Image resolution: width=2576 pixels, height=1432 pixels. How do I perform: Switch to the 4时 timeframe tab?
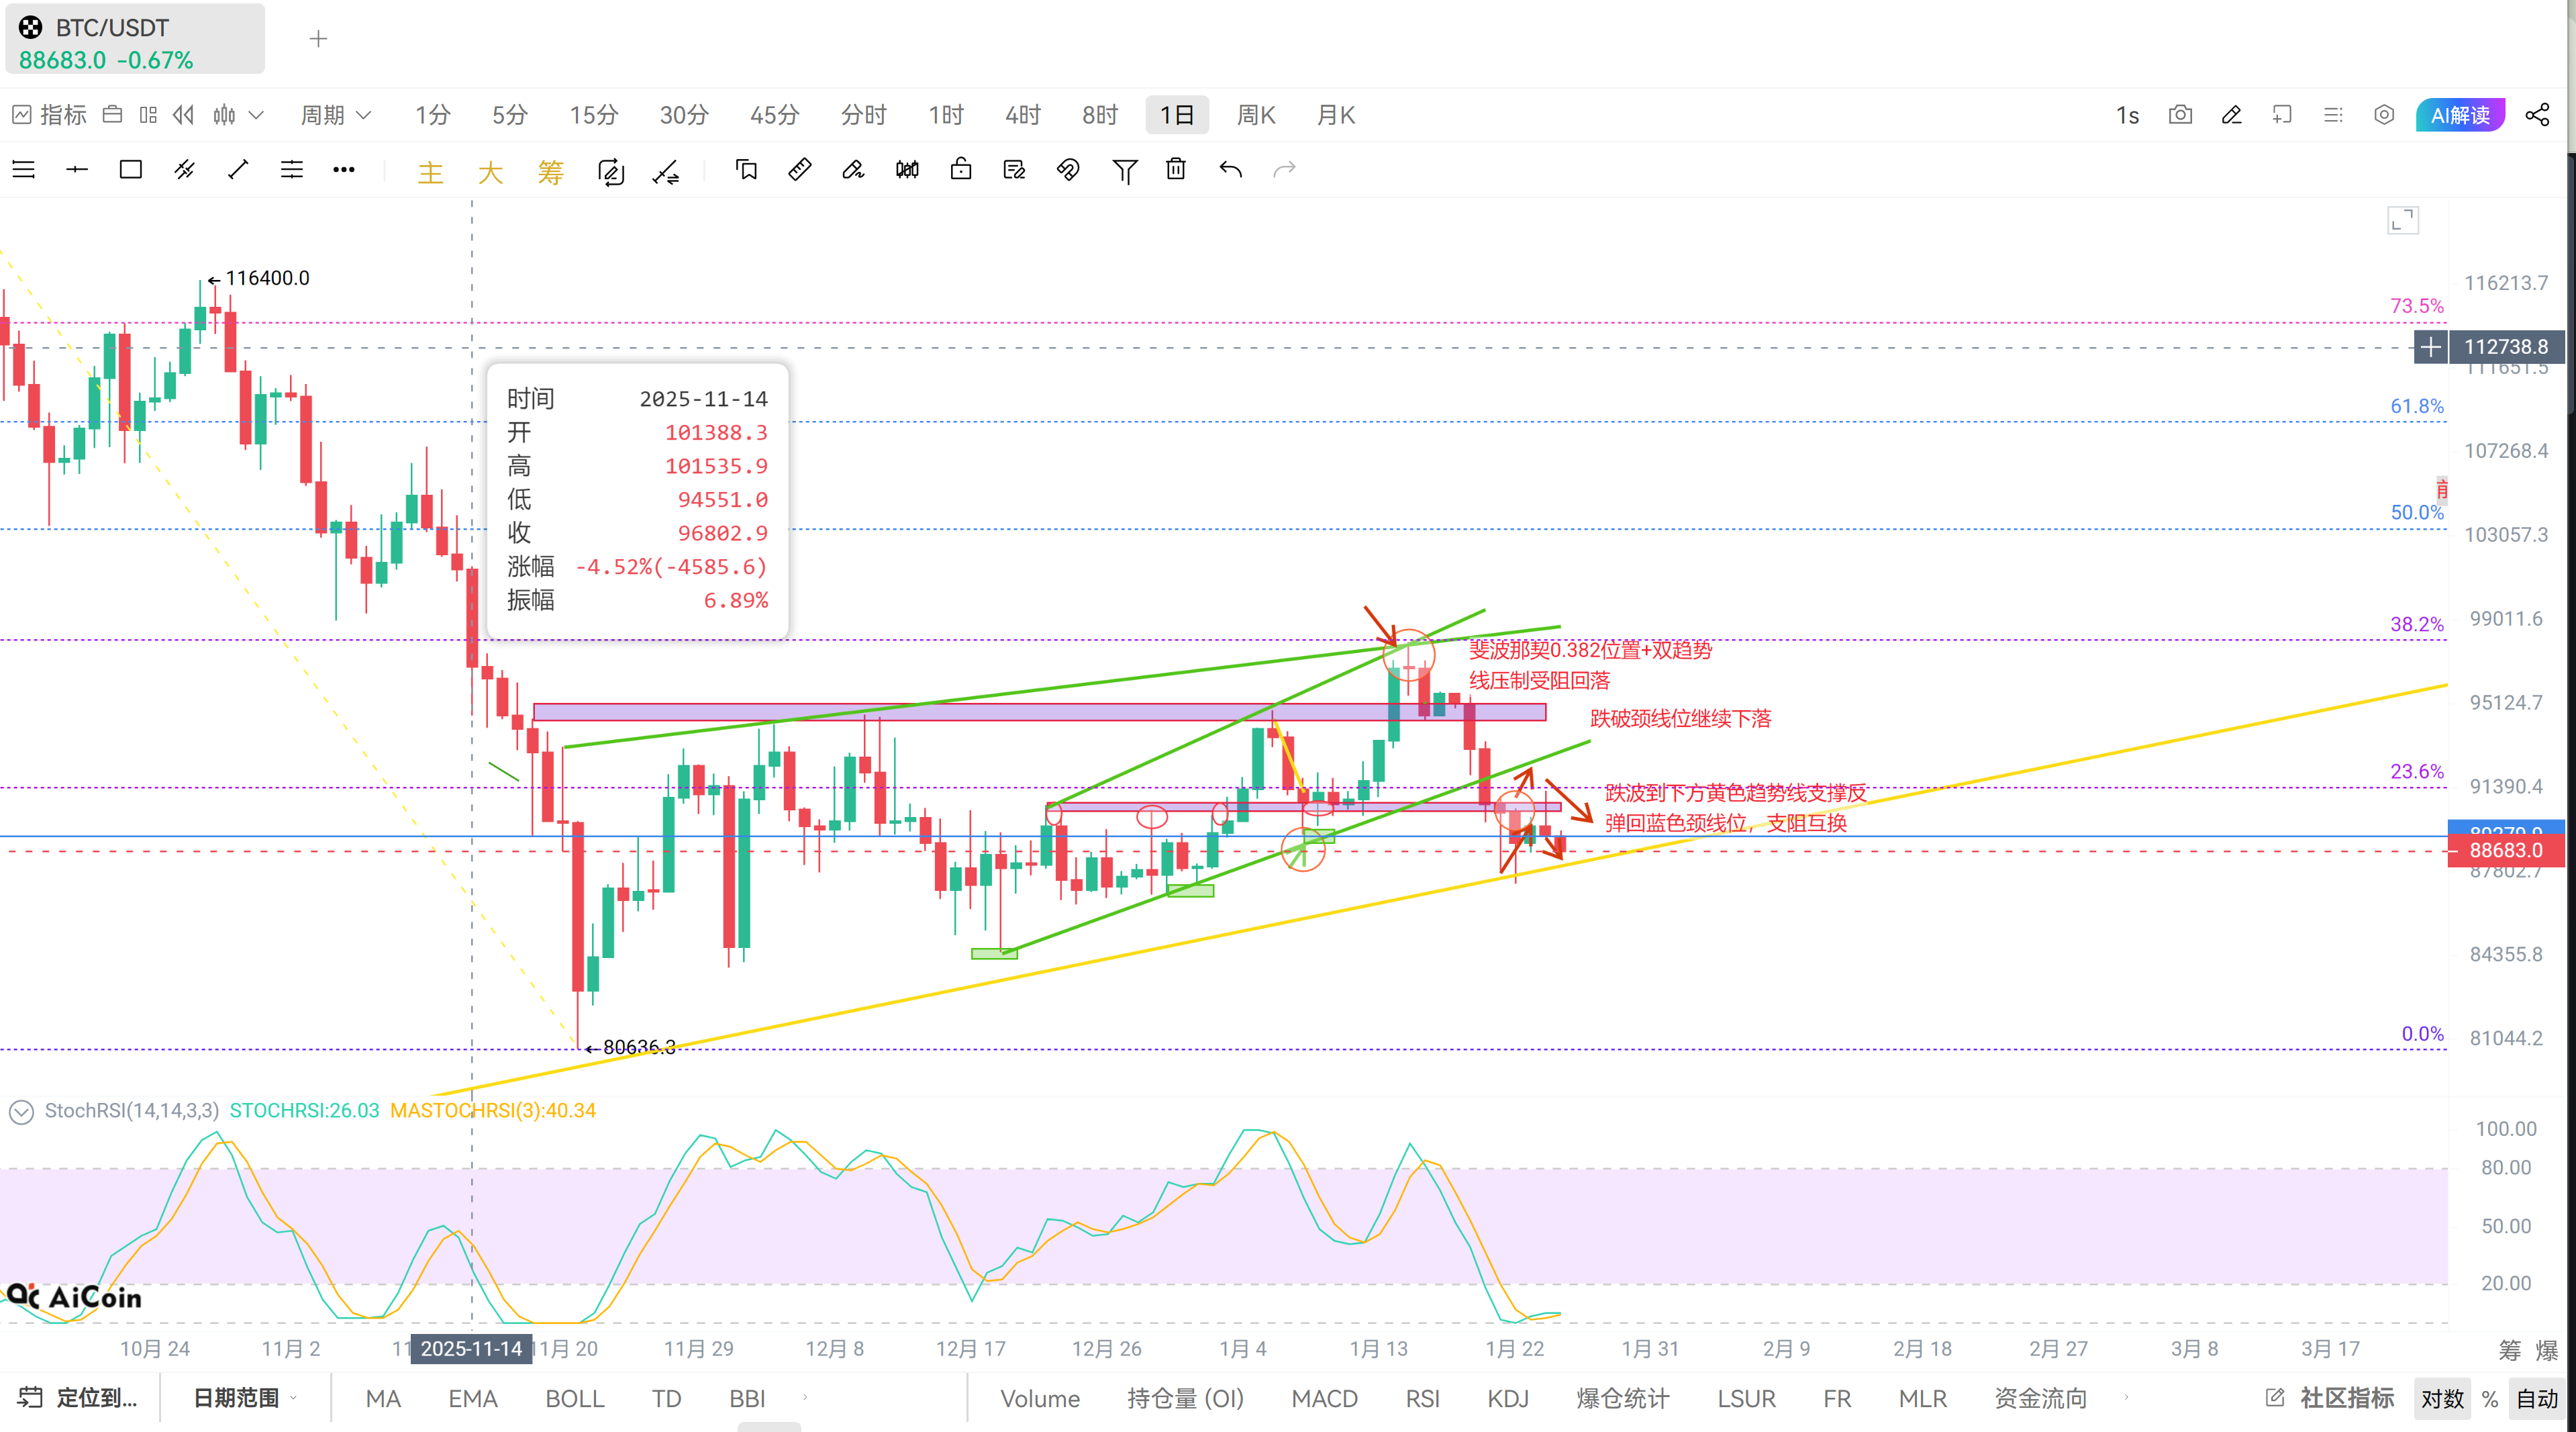[x=1022, y=115]
